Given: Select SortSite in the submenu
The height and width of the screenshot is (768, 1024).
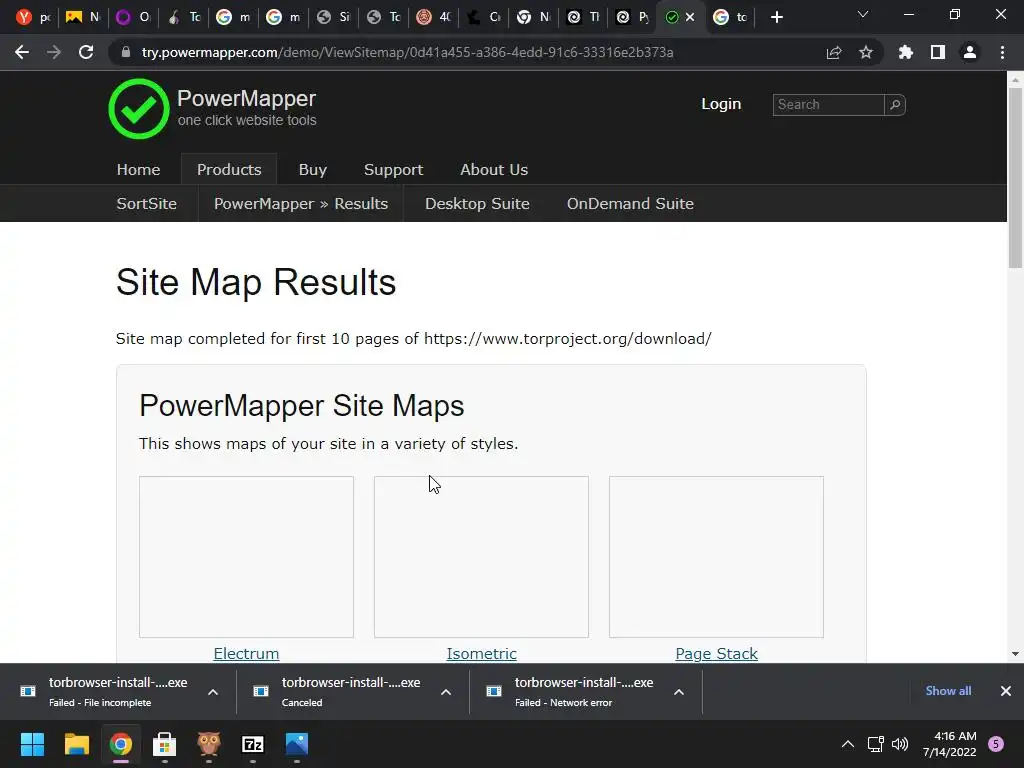Looking at the screenshot, I should click(146, 204).
